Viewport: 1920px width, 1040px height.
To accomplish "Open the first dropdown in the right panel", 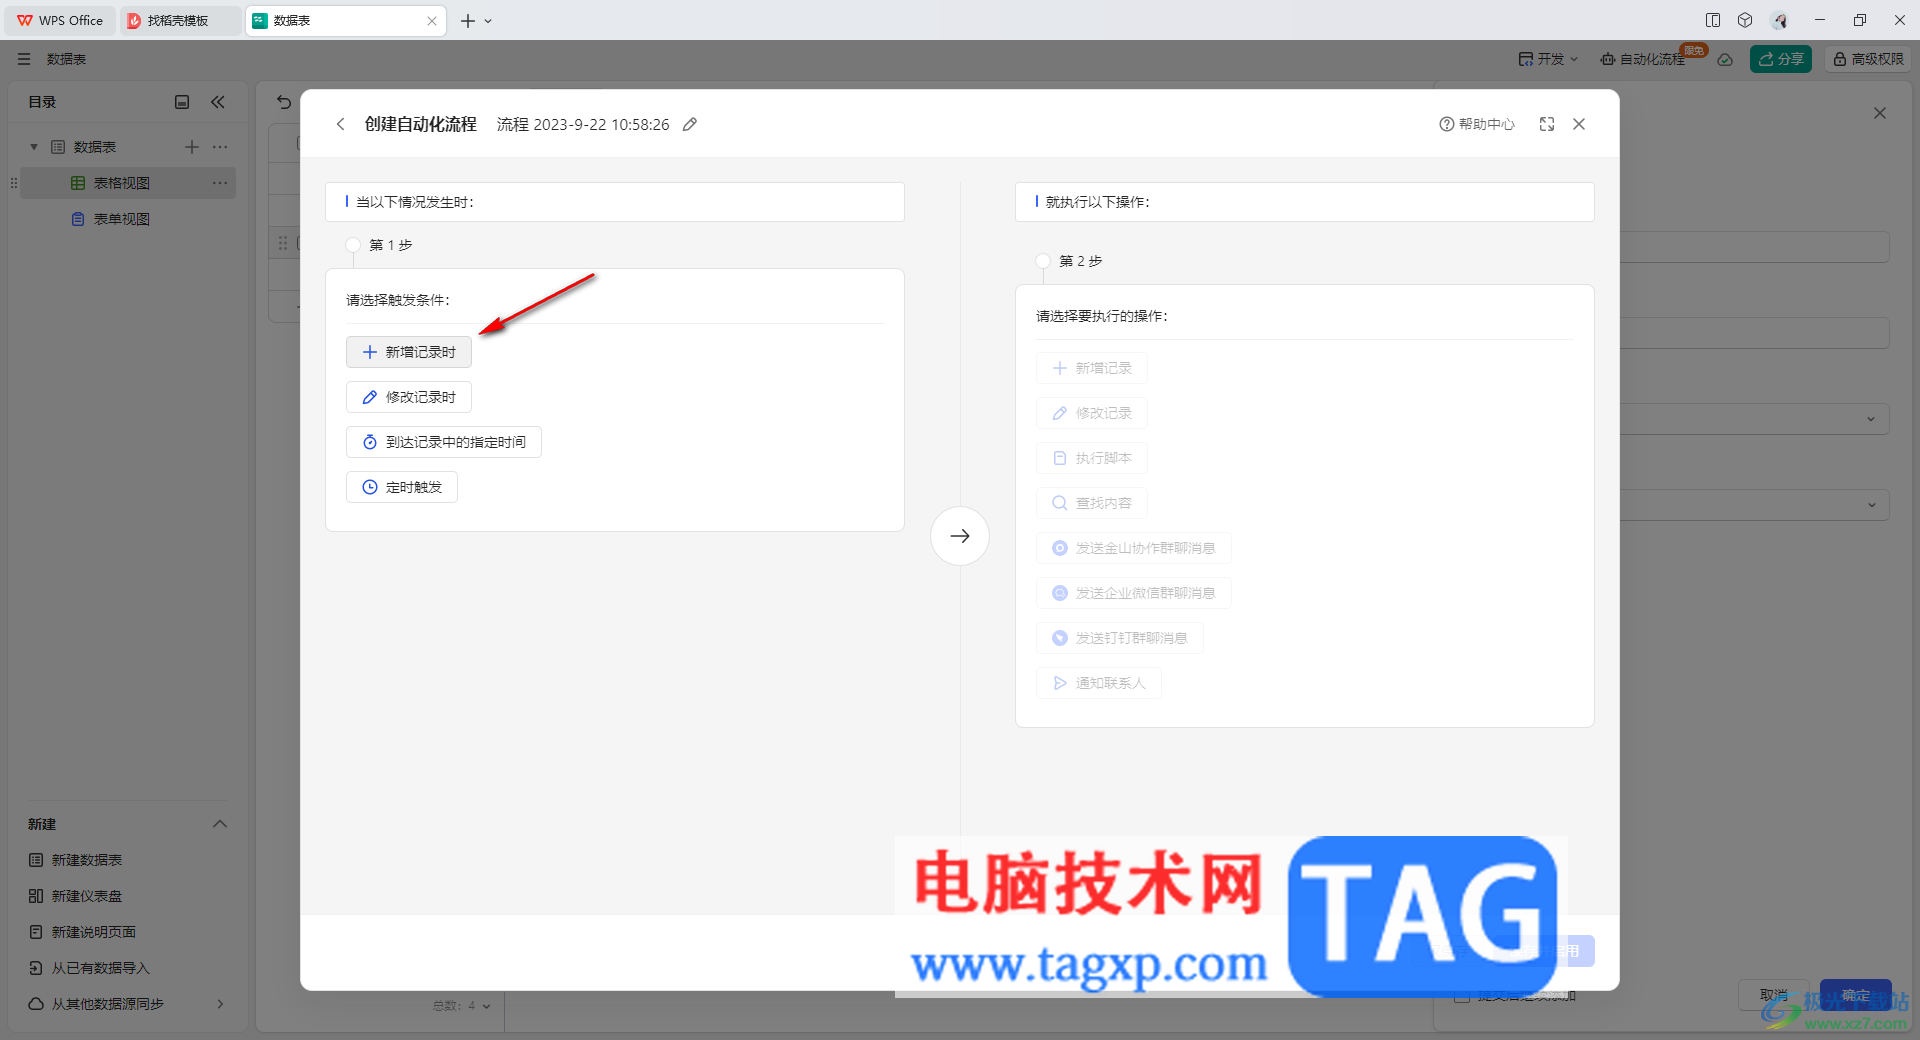I will tap(1871, 419).
